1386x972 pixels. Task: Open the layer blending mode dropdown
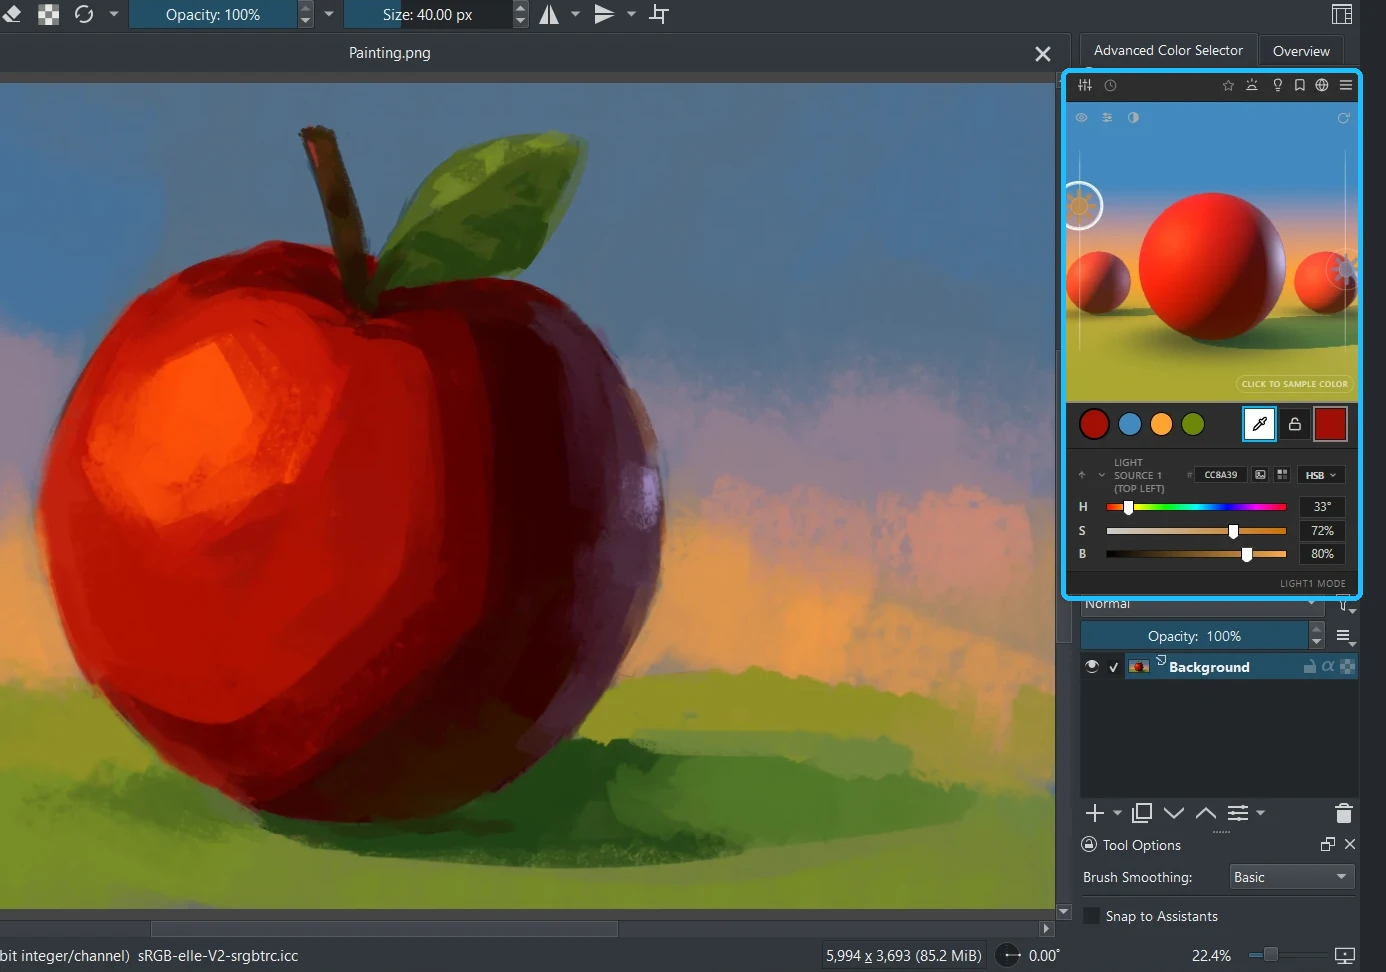pyautogui.click(x=1202, y=605)
